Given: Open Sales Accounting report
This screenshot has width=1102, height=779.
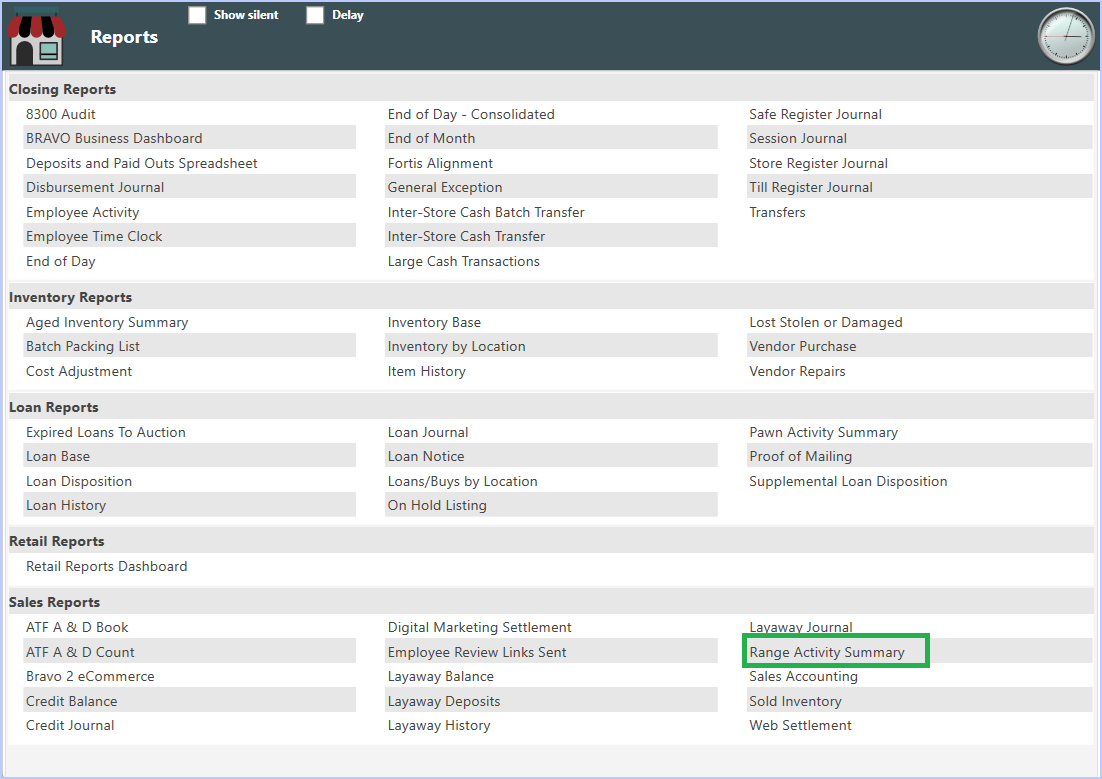Looking at the screenshot, I should pos(803,676).
